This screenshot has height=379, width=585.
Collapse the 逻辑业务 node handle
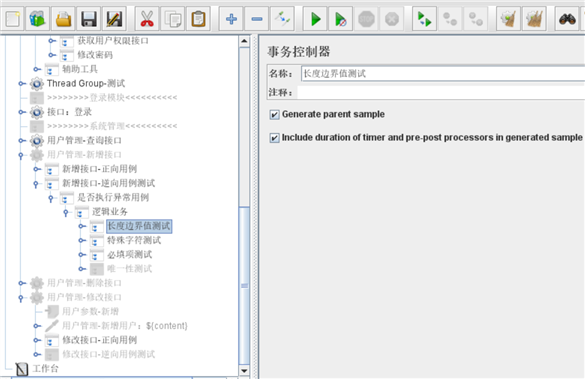(66, 212)
